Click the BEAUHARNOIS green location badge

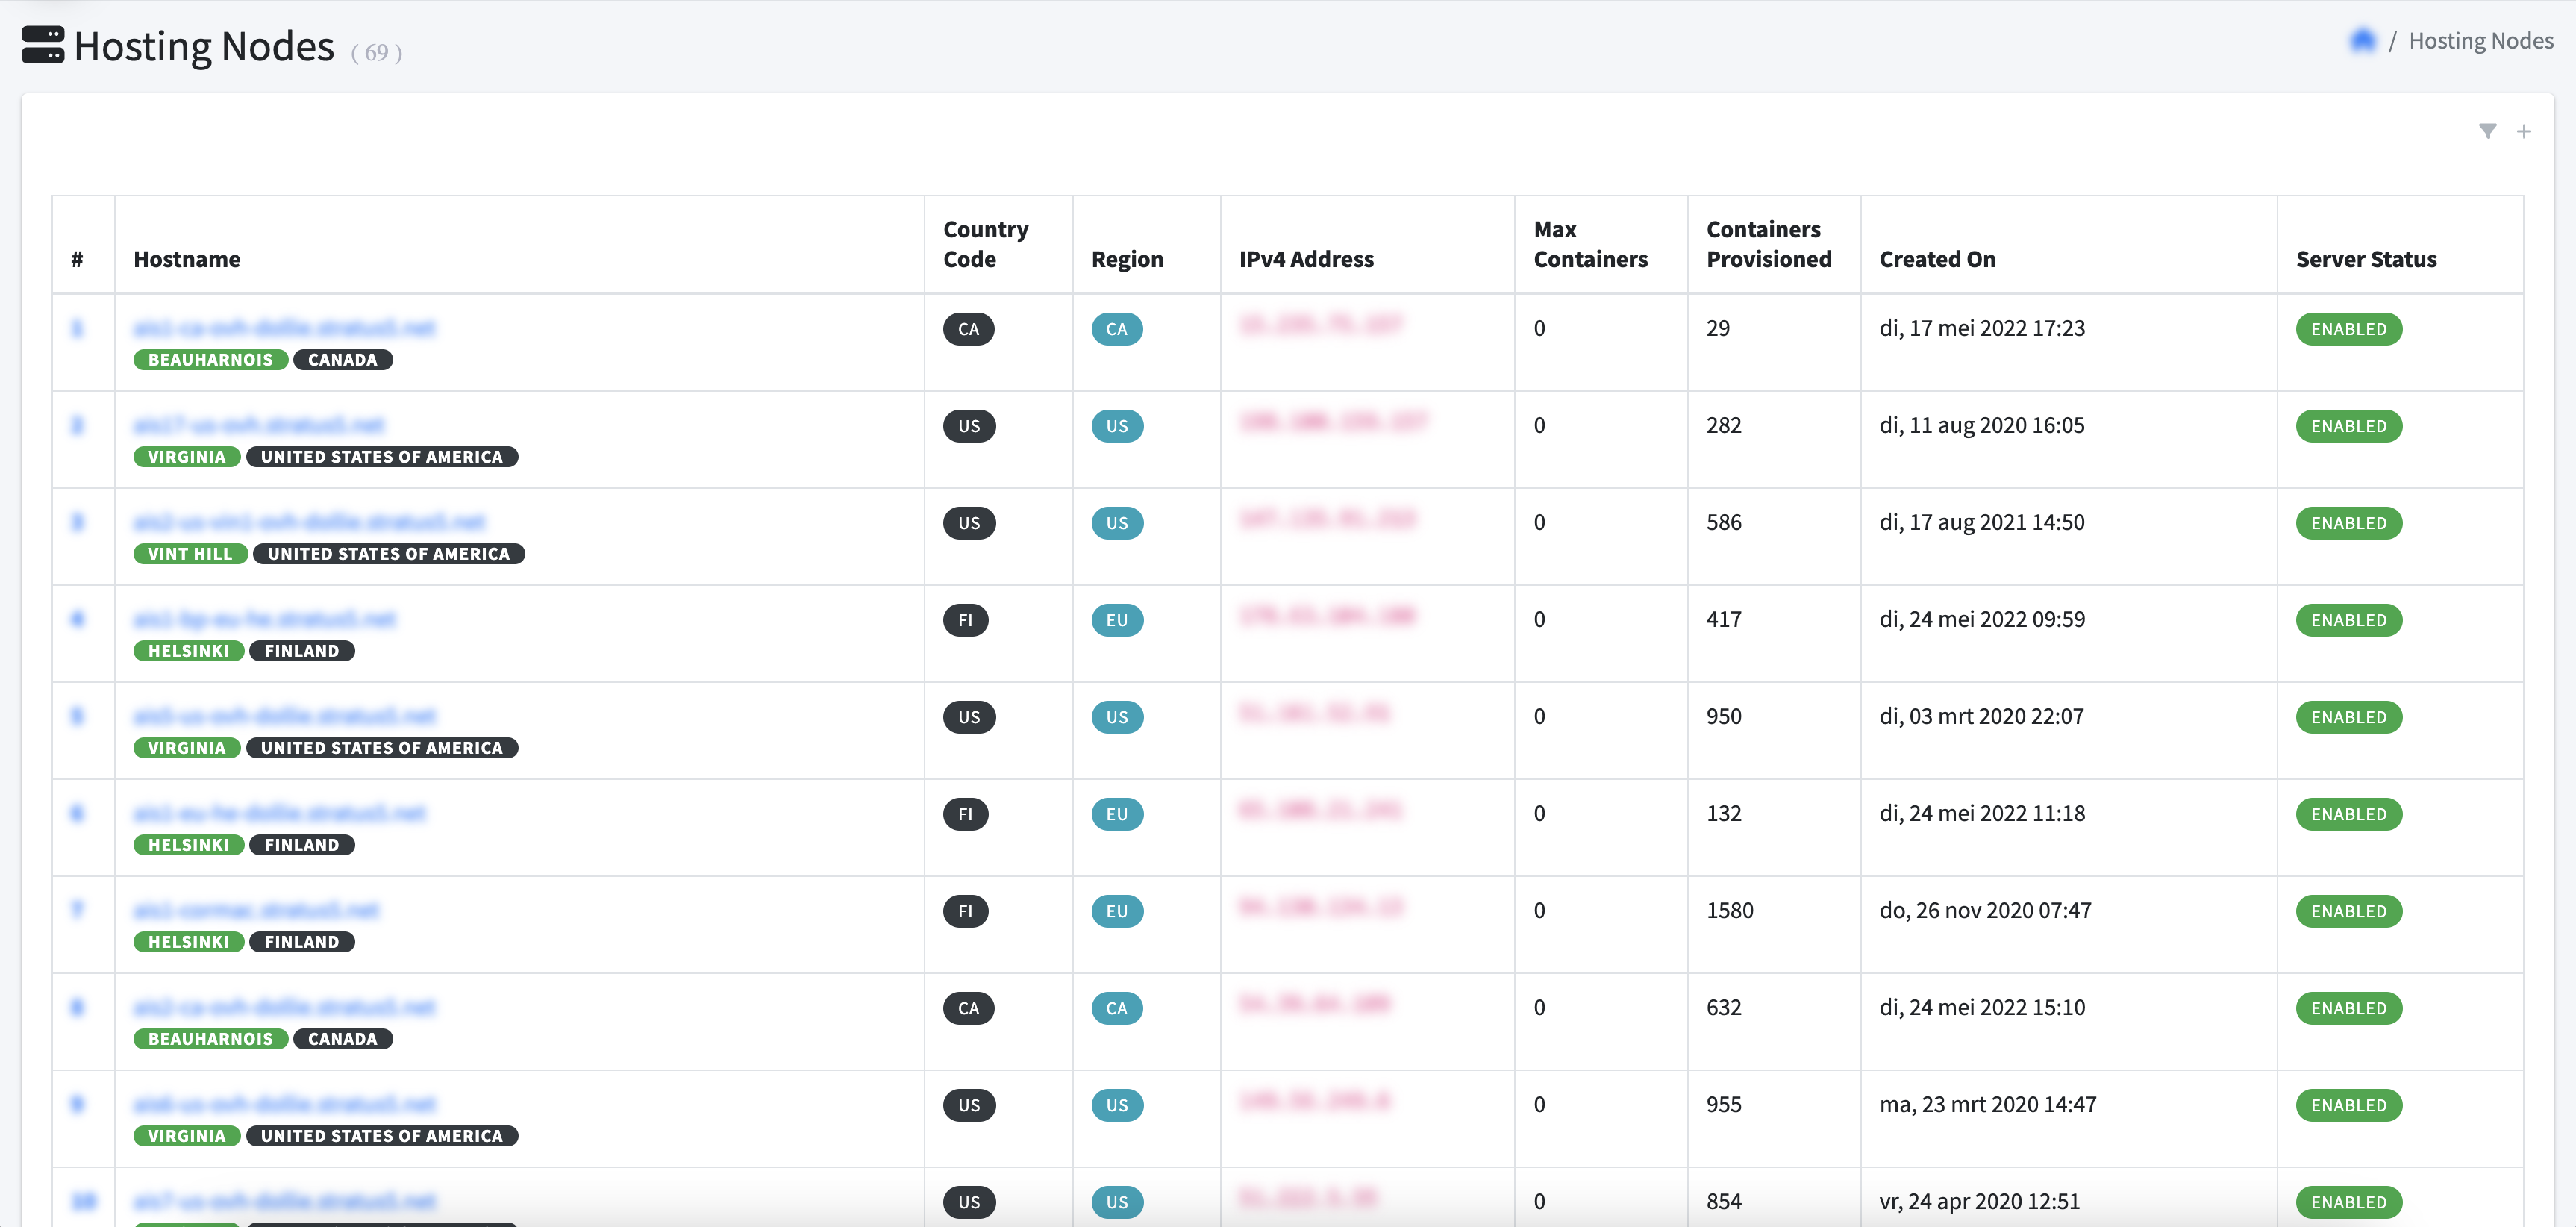coord(210,359)
